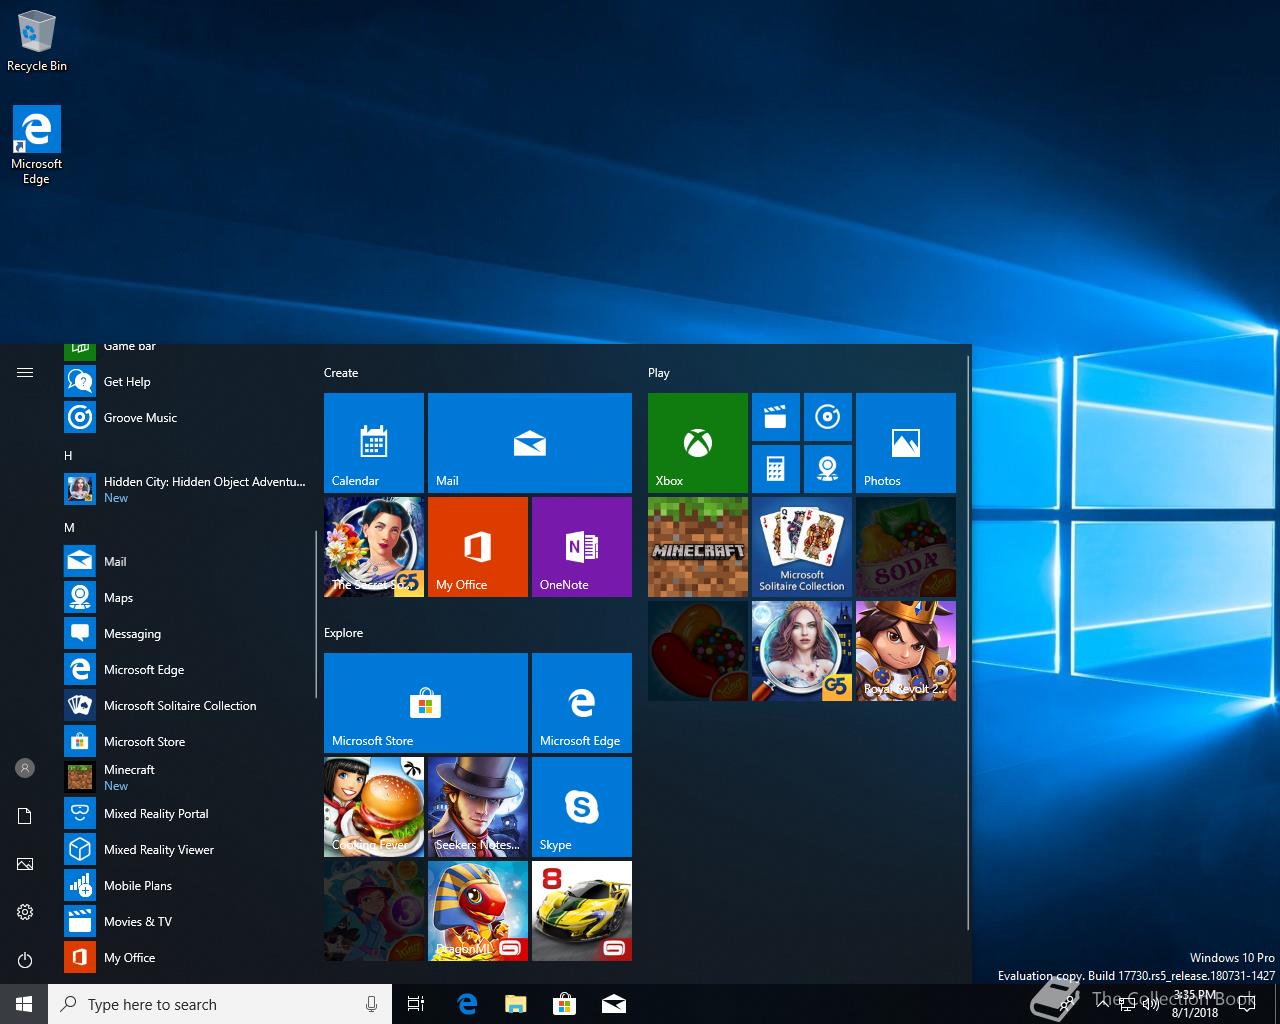Open Documents from Start sidebar
The width and height of the screenshot is (1280, 1024).
click(25, 816)
